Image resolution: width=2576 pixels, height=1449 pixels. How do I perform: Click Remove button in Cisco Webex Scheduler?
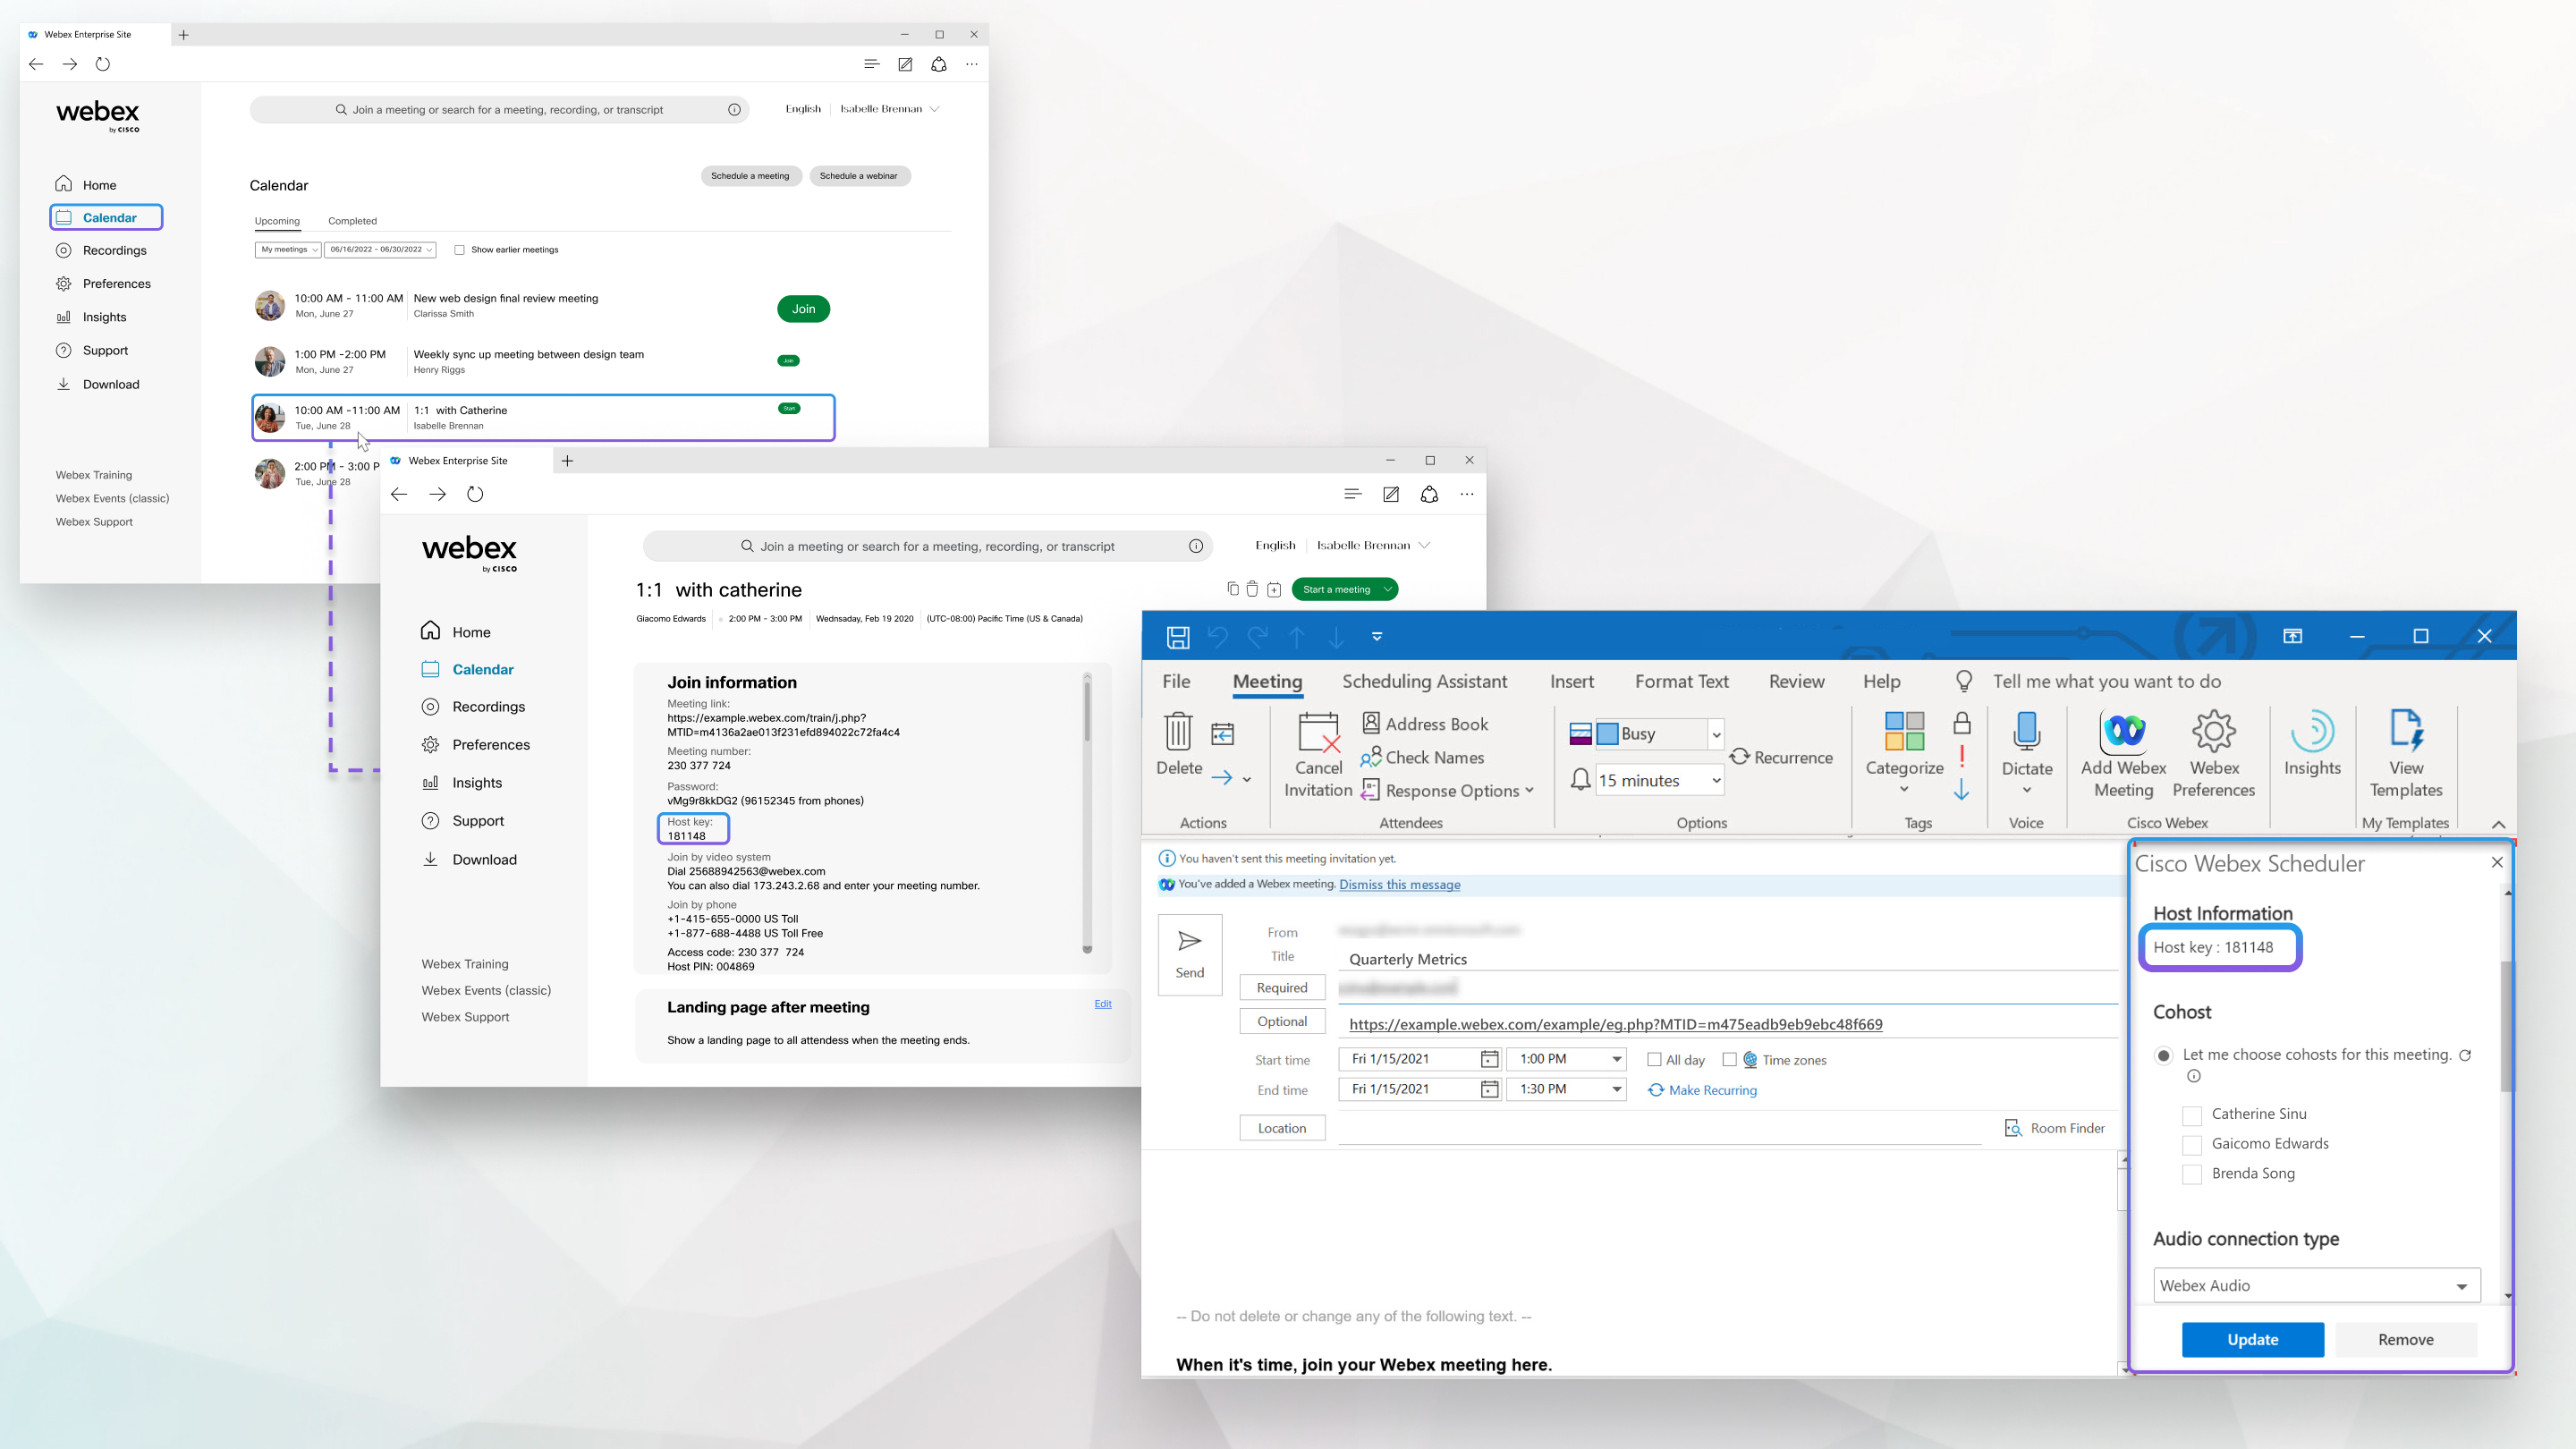2404,1339
